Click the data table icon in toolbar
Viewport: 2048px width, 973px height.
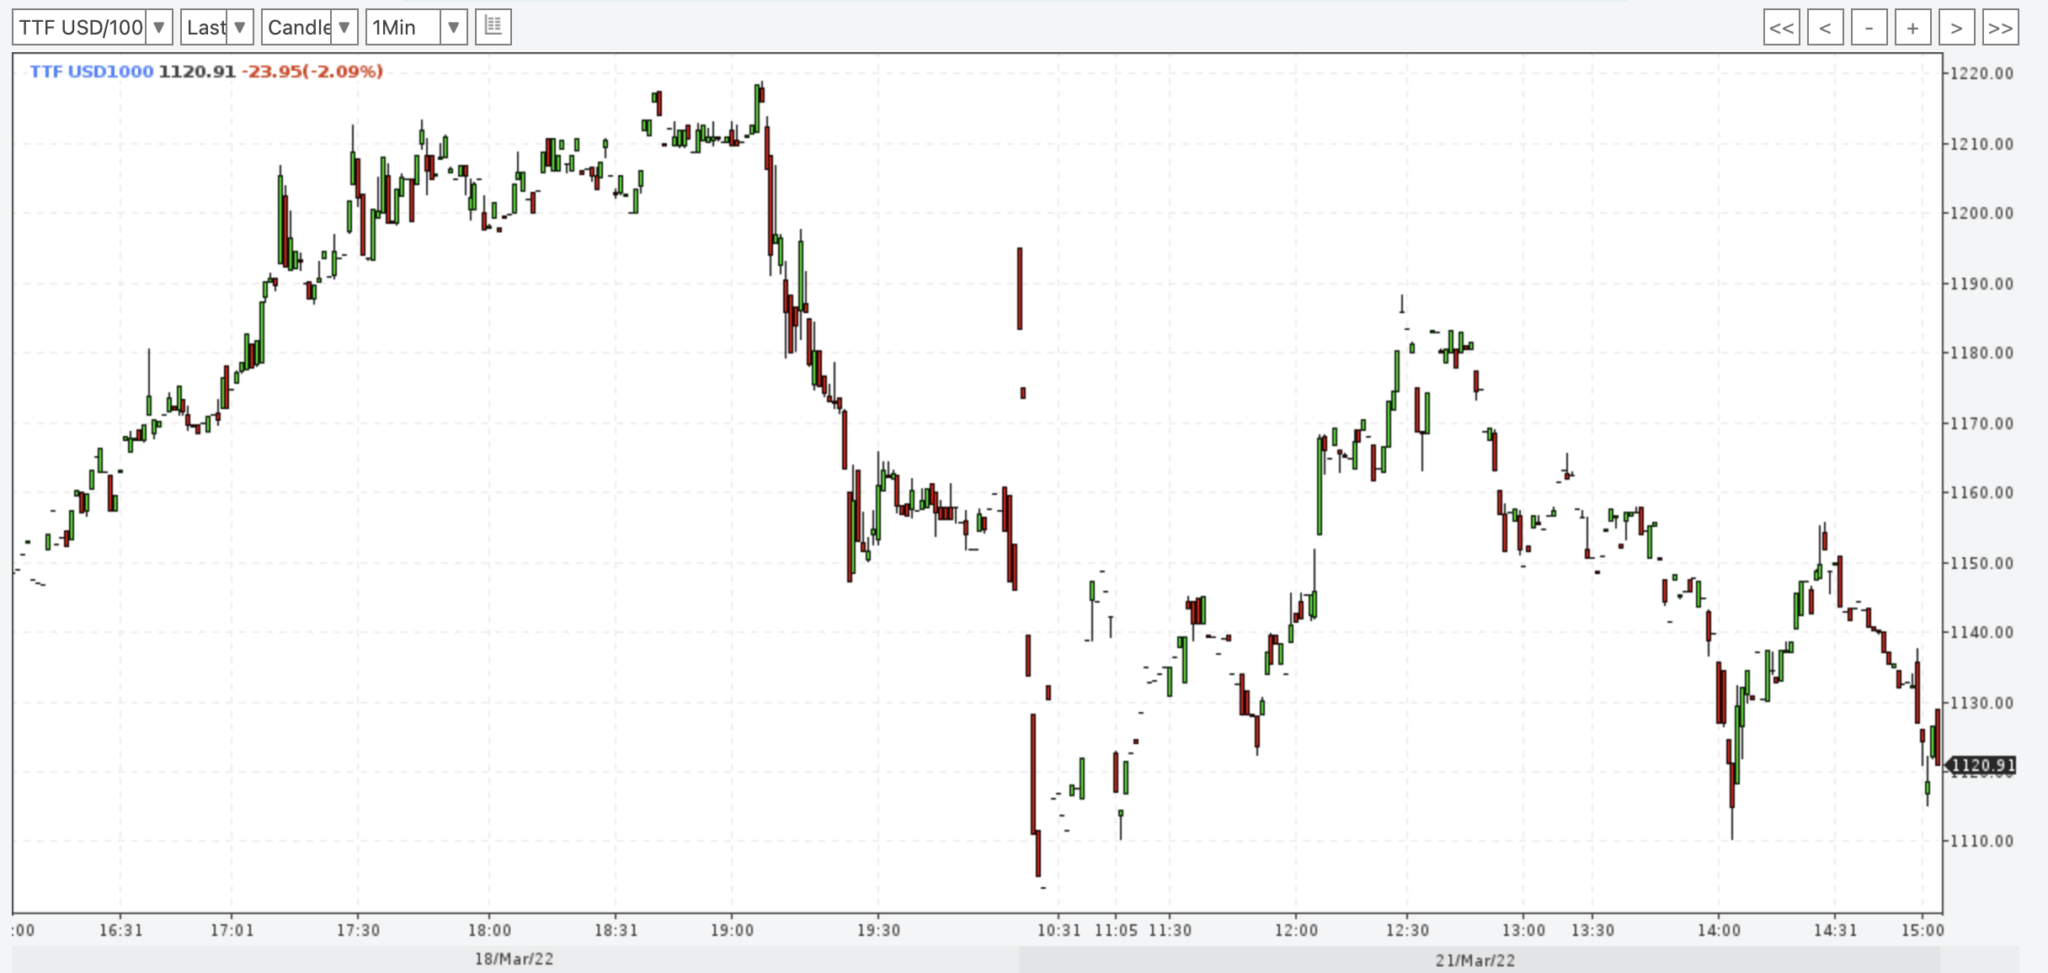coord(493,26)
